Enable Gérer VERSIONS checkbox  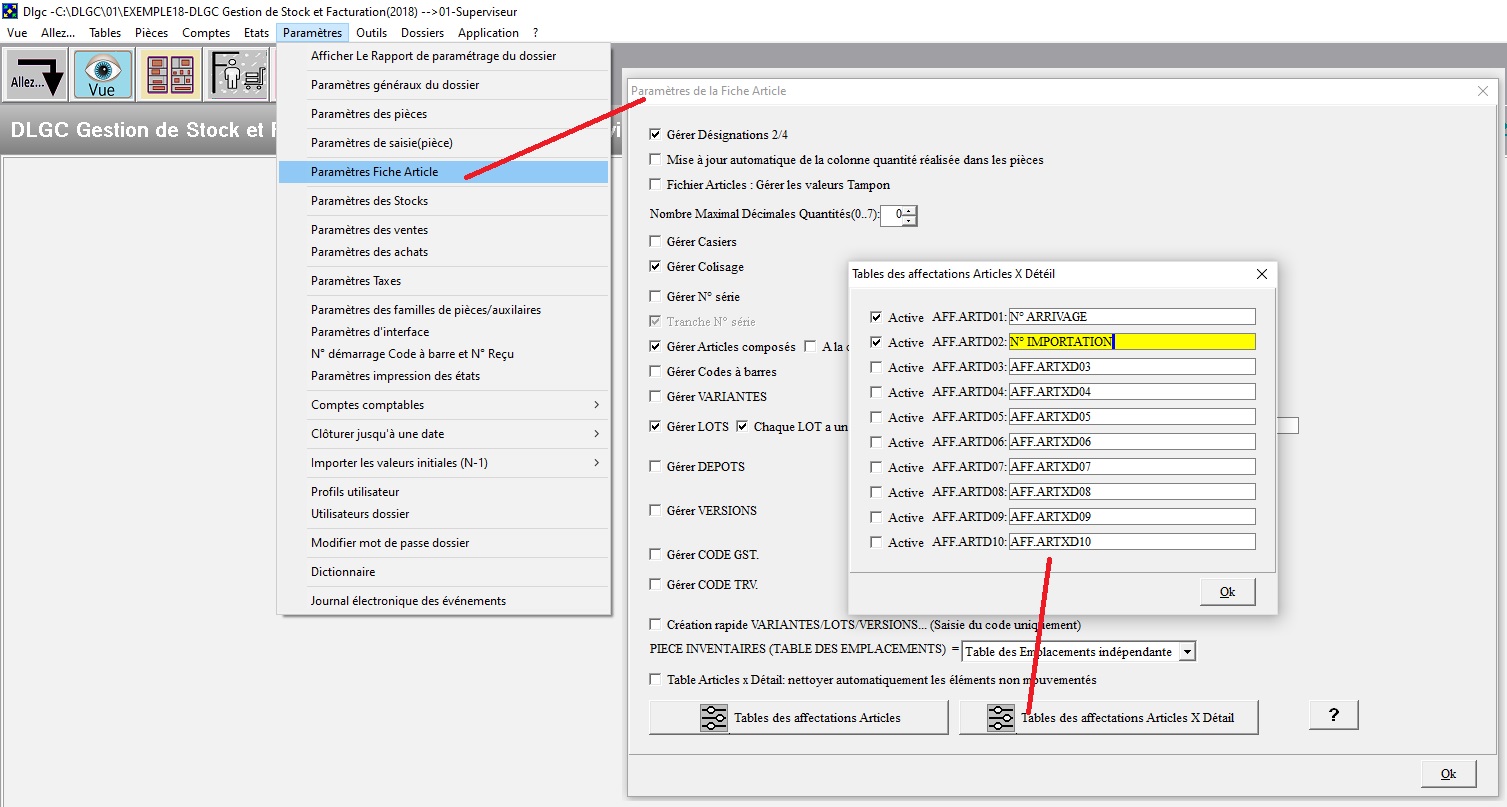(656, 510)
